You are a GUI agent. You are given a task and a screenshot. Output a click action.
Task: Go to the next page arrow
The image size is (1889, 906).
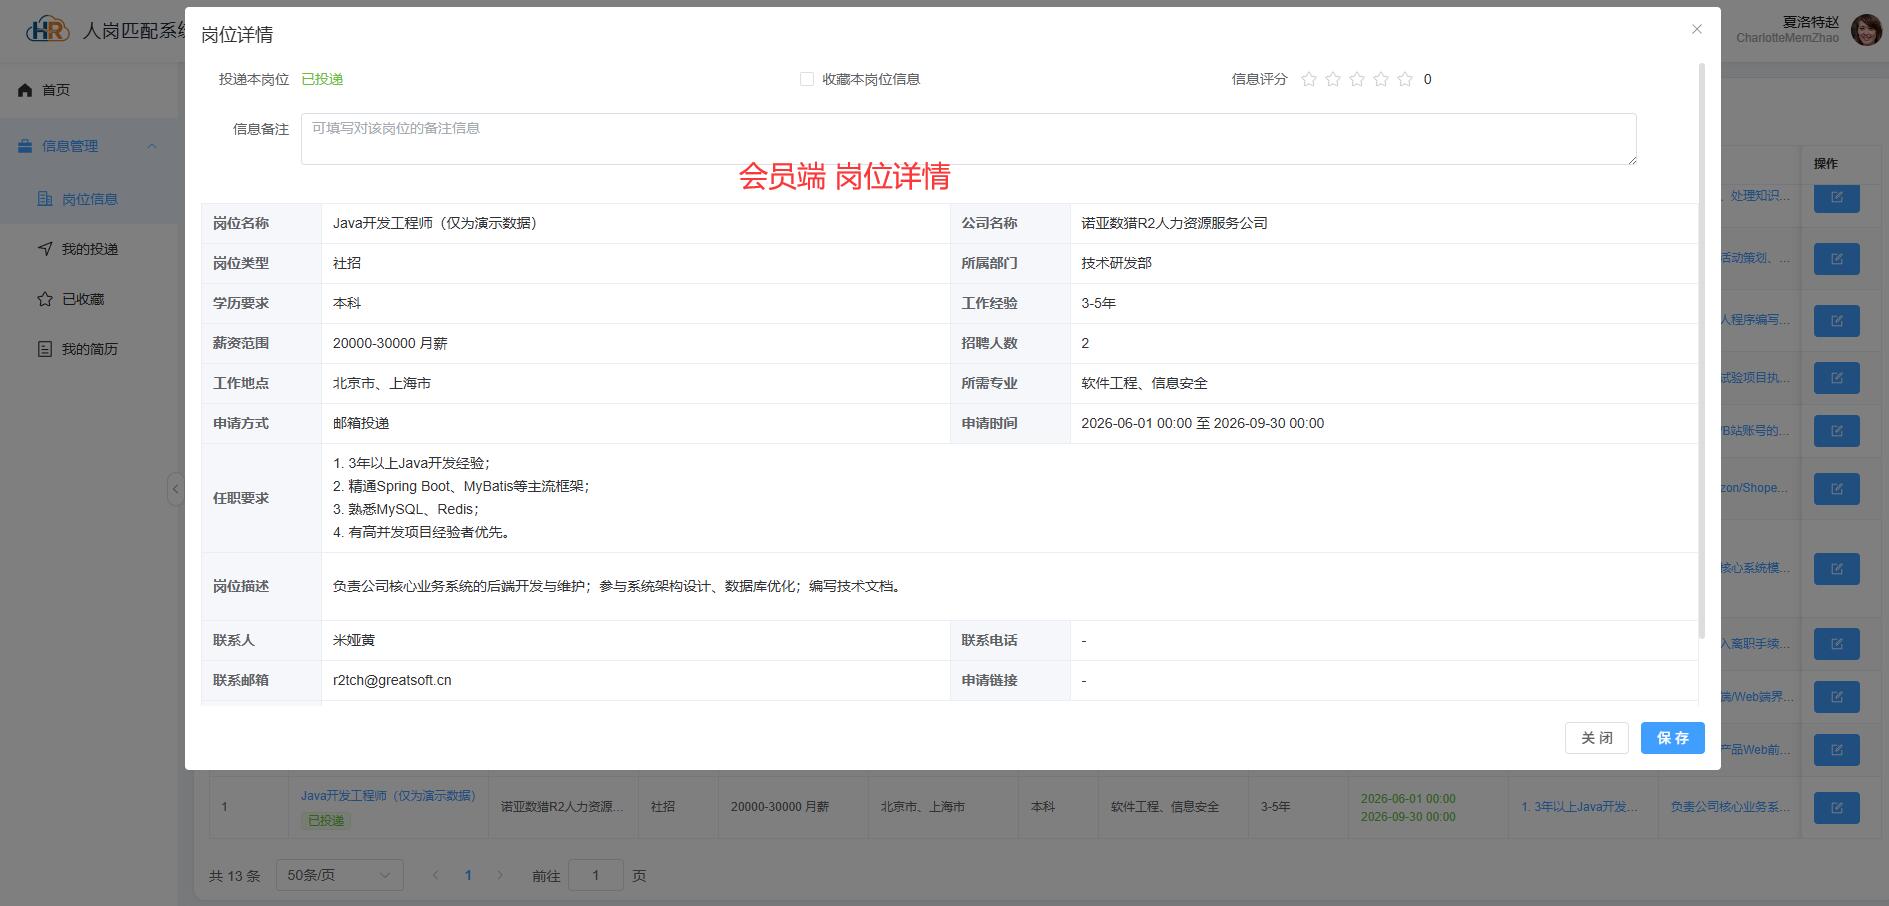(500, 875)
